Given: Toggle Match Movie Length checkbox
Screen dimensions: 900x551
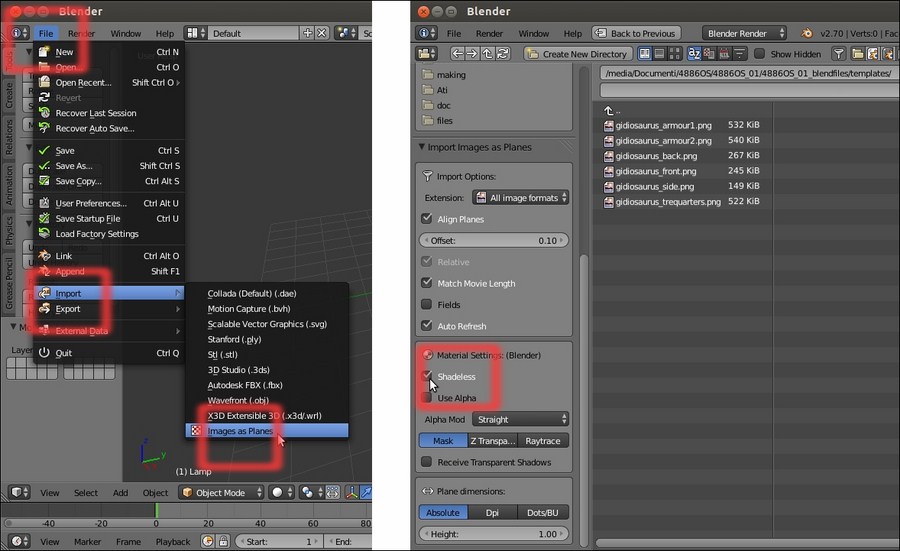Looking at the screenshot, I should point(426,283).
